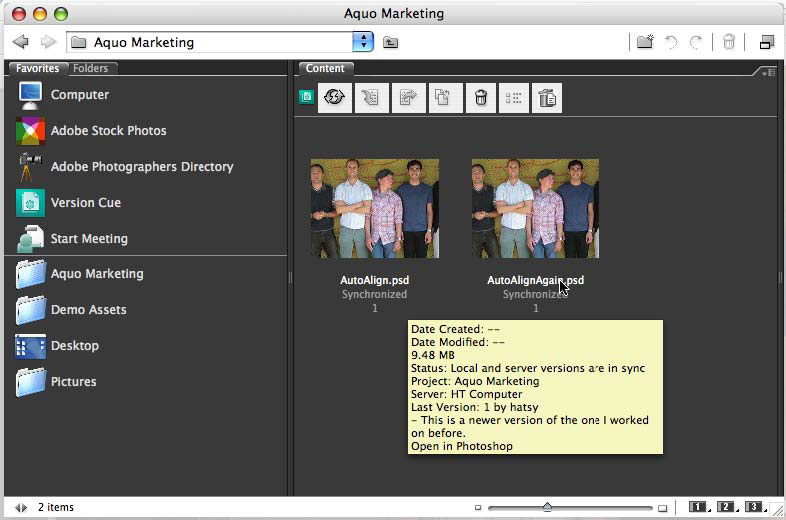
Task: Switch to the Folders tab
Action: 91,68
